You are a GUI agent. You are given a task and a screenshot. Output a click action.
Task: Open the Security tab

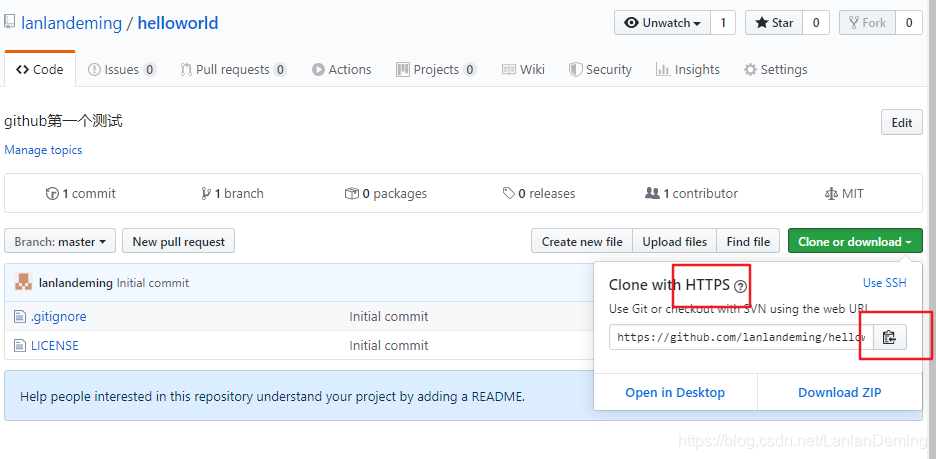(600, 69)
